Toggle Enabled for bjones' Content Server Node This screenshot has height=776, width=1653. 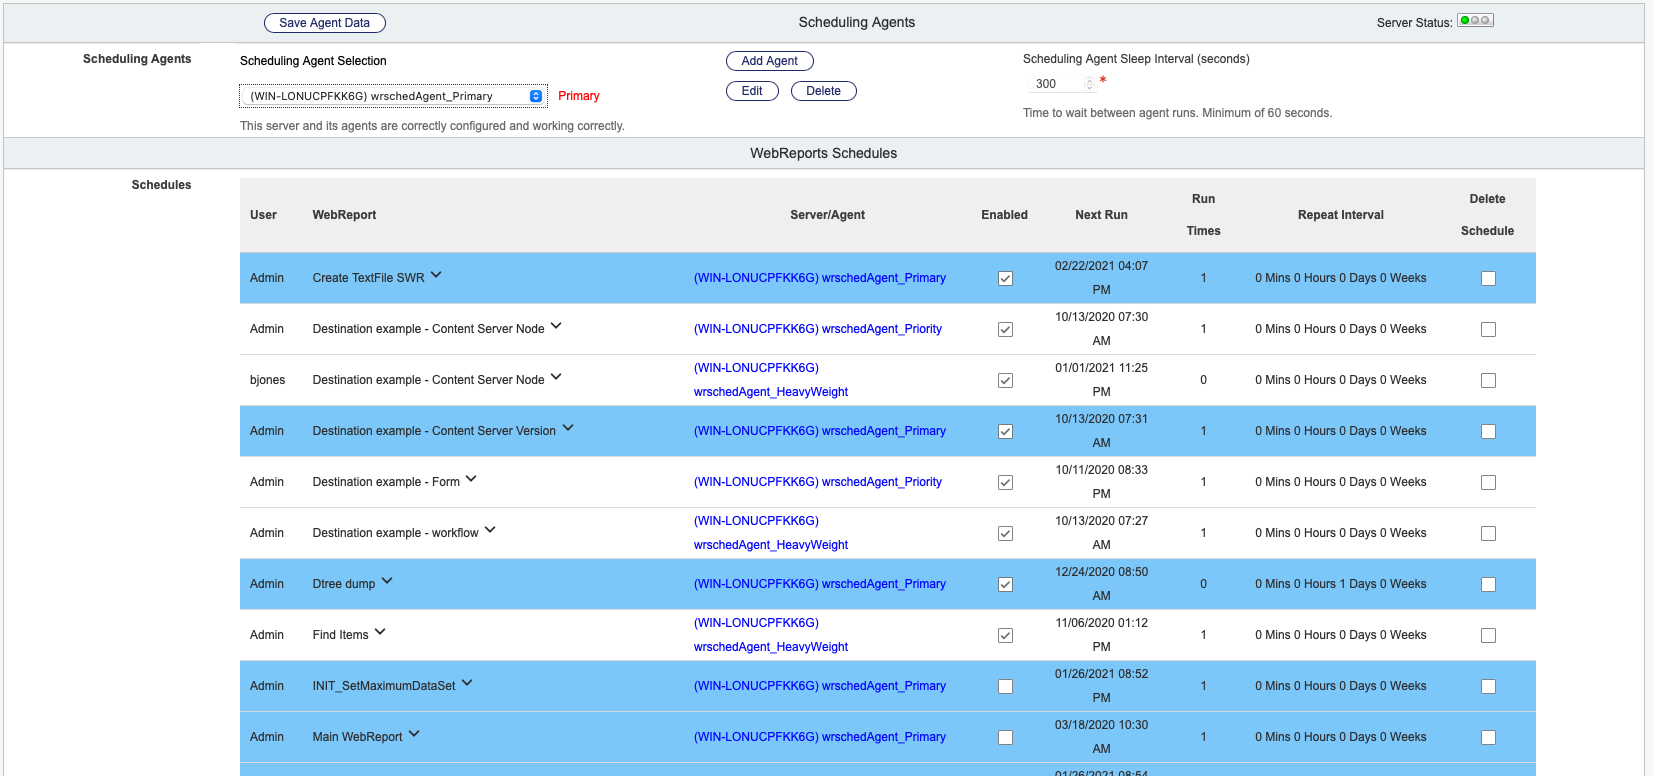pos(1005,381)
